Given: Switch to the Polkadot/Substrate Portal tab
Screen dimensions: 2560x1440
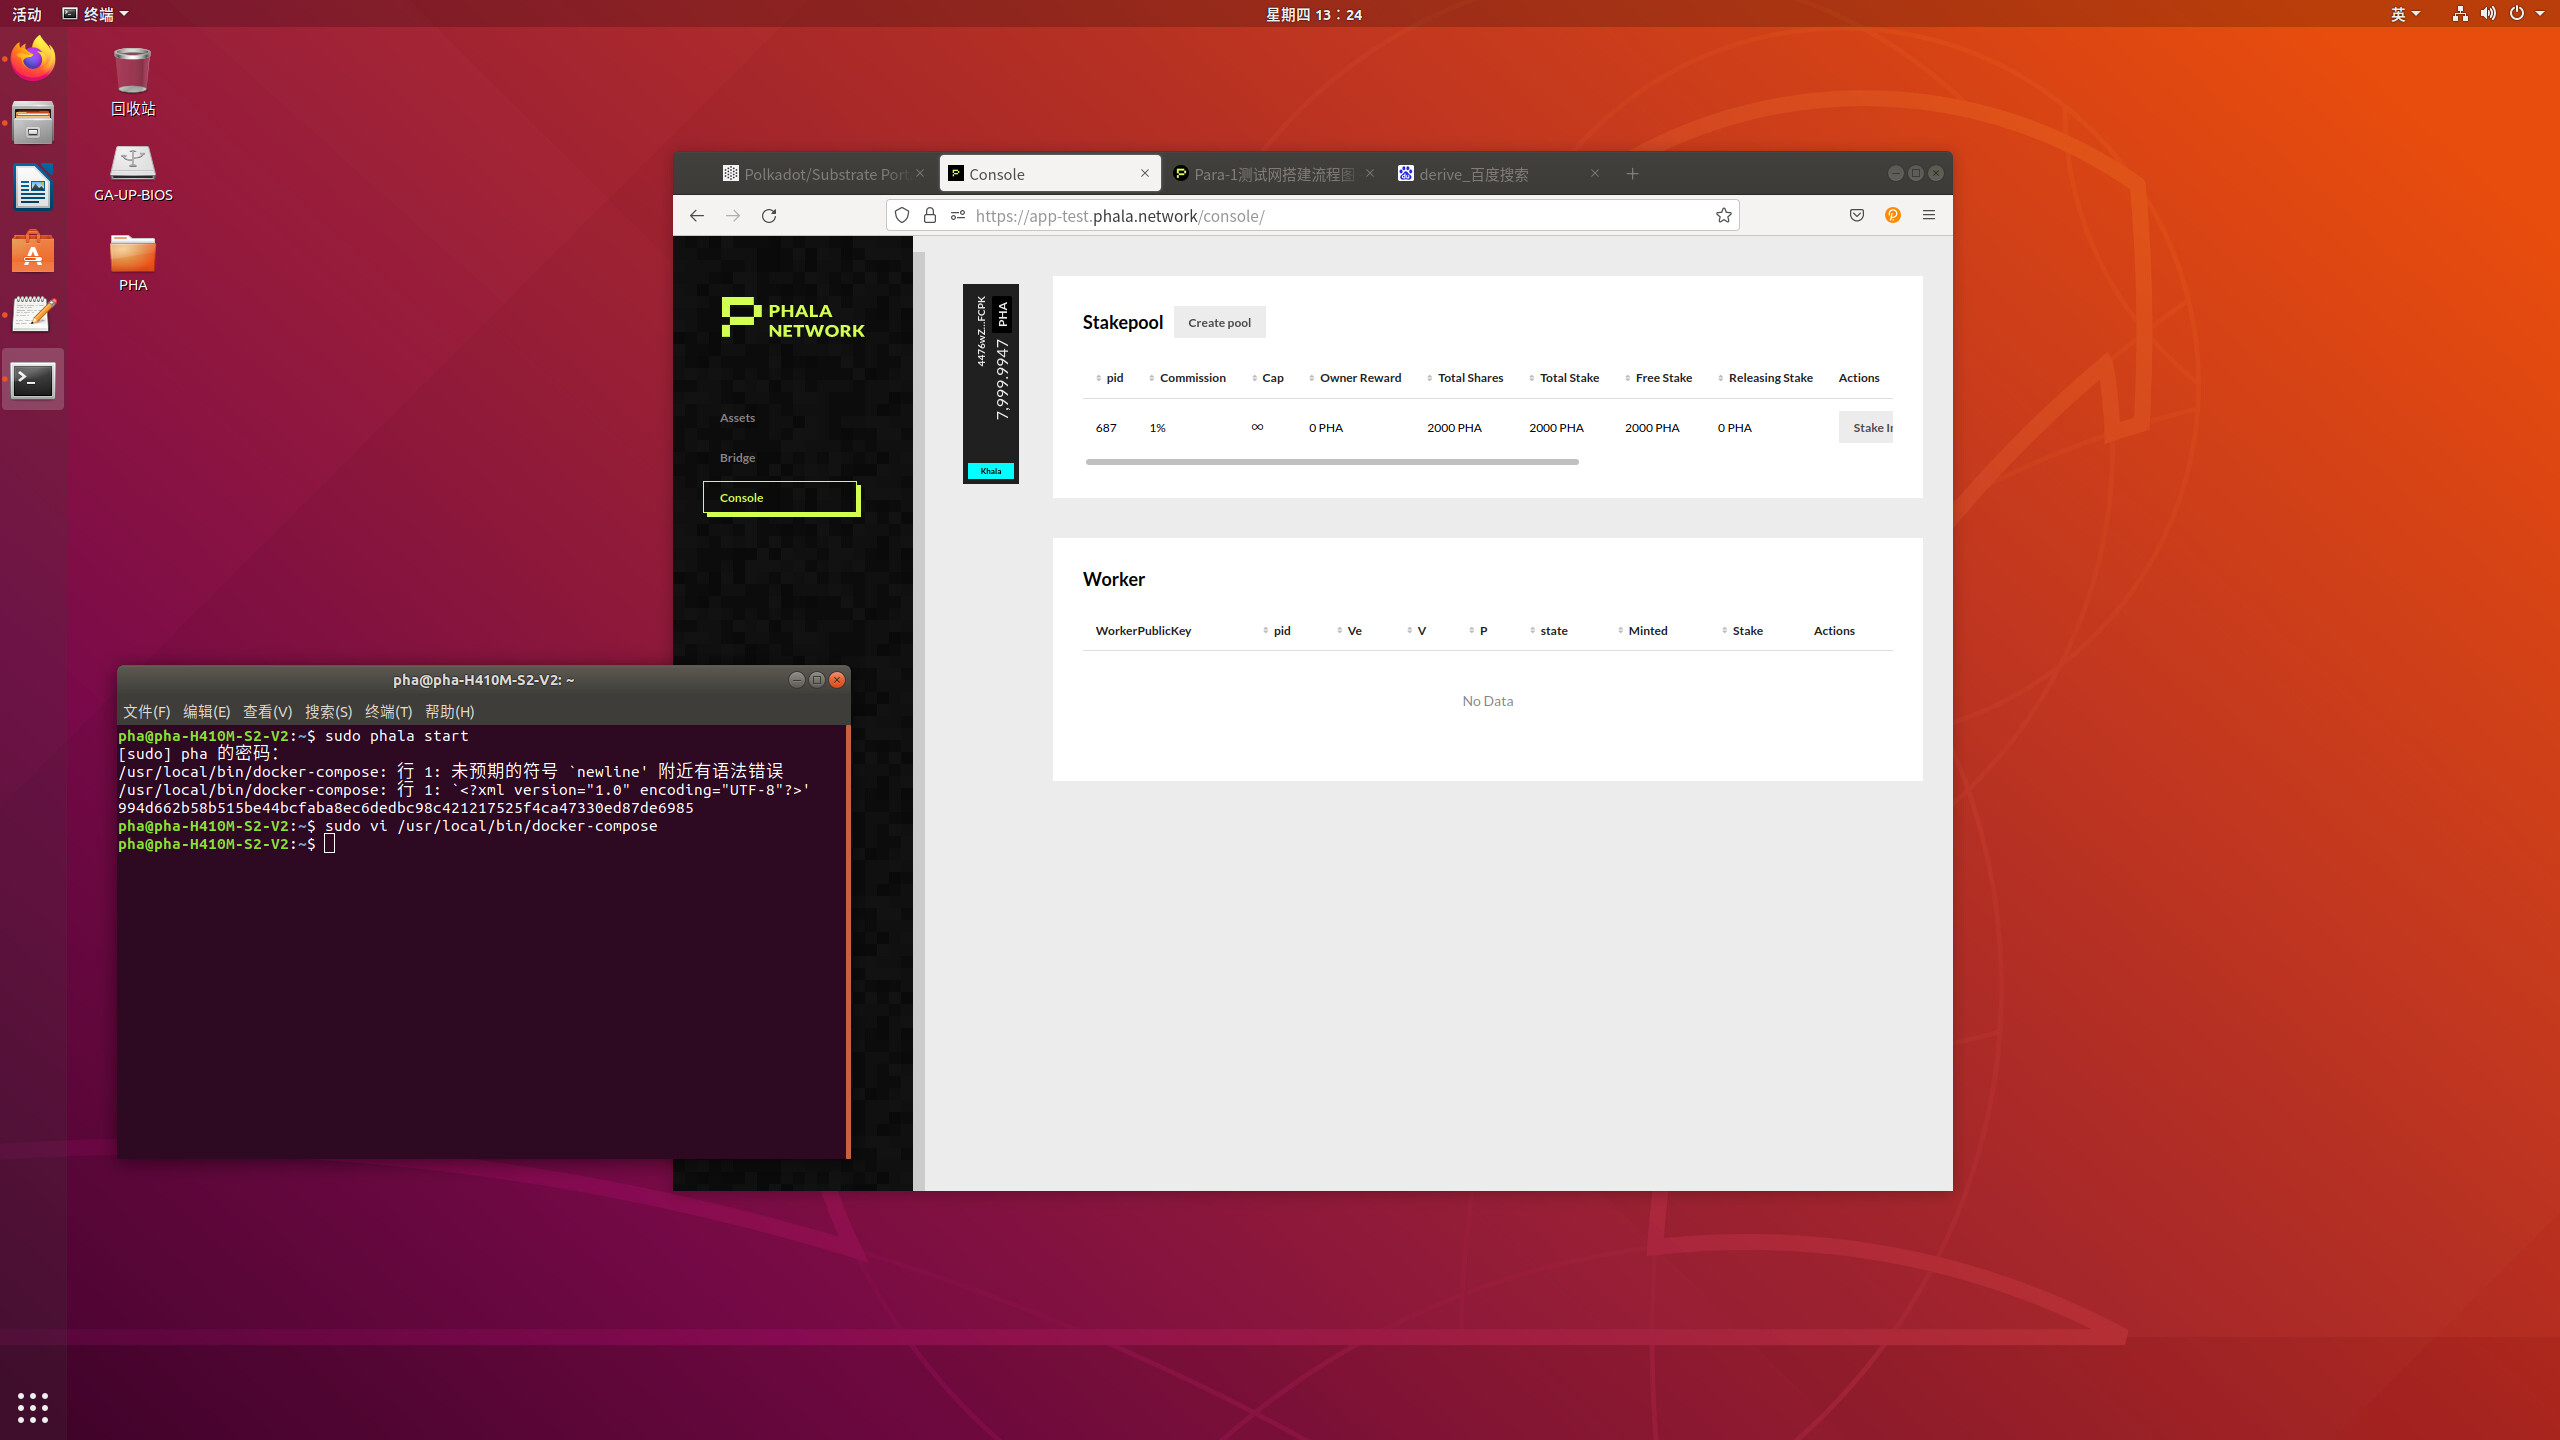Looking at the screenshot, I should 815,174.
